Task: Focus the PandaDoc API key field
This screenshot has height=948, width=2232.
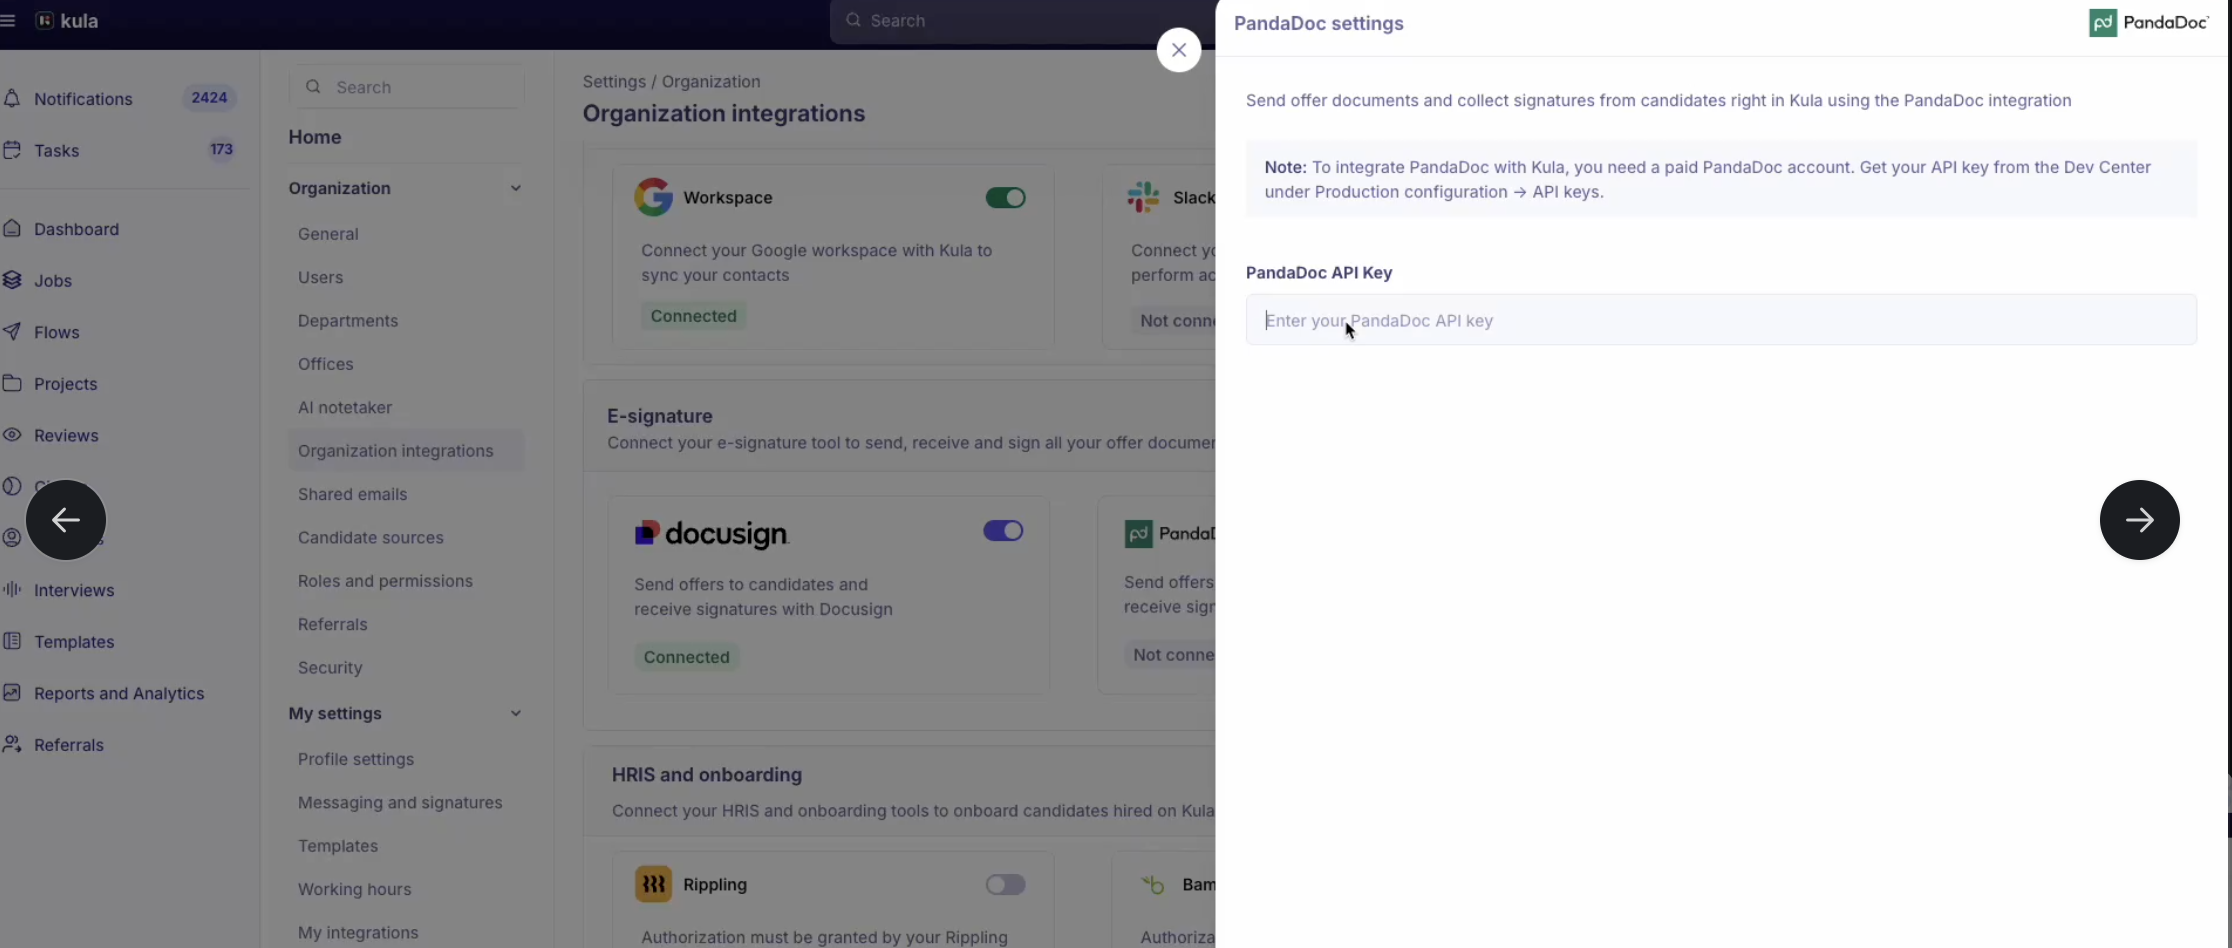Action: point(1721,320)
